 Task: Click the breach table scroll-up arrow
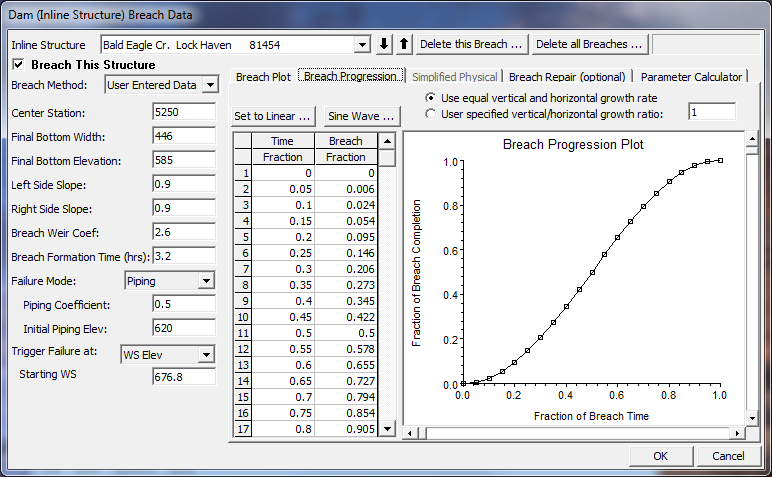[x=389, y=140]
